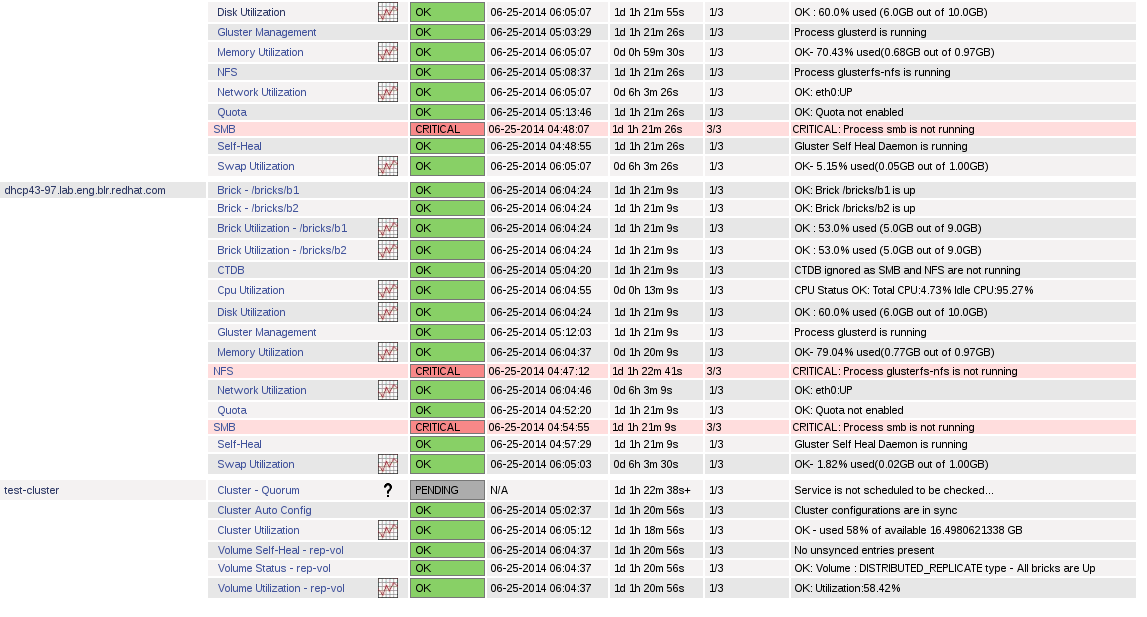Viewport: 1147px width, 617px height.
Task: Click the PENDING status cell for Cluster Quorum
Action: [447, 490]
